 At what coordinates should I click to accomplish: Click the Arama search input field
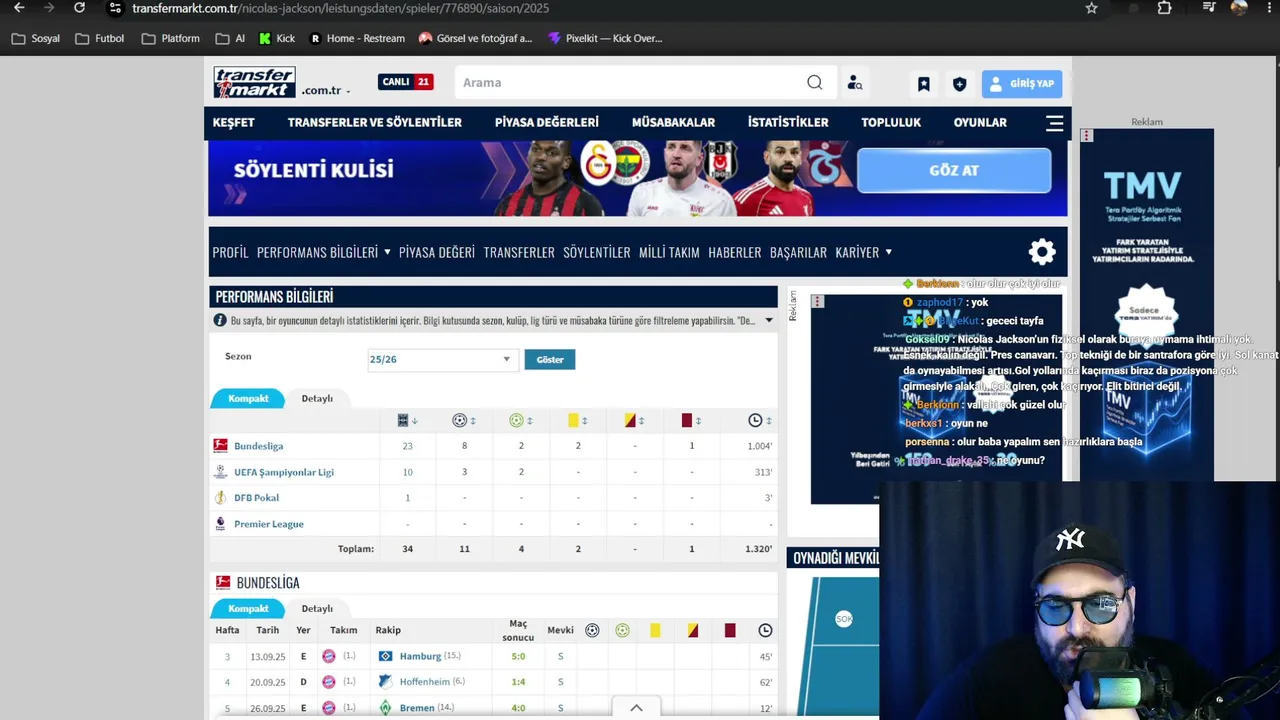pyautogui.click(x=630, y=83)
